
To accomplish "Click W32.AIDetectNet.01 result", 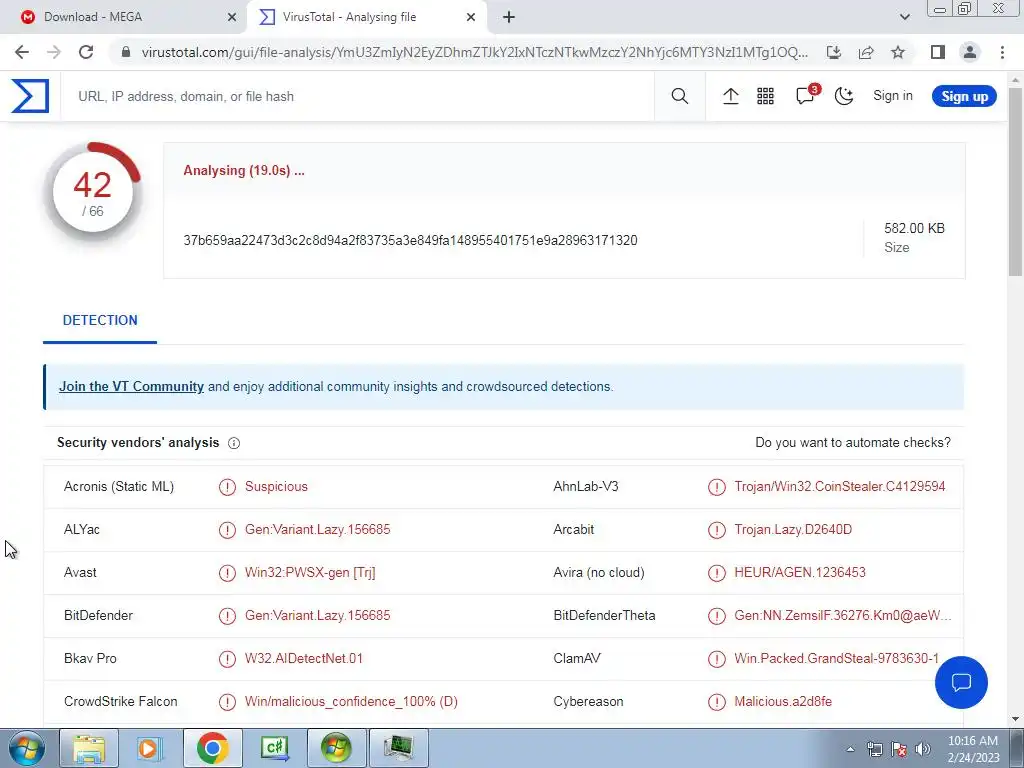I will click(304, 658).
